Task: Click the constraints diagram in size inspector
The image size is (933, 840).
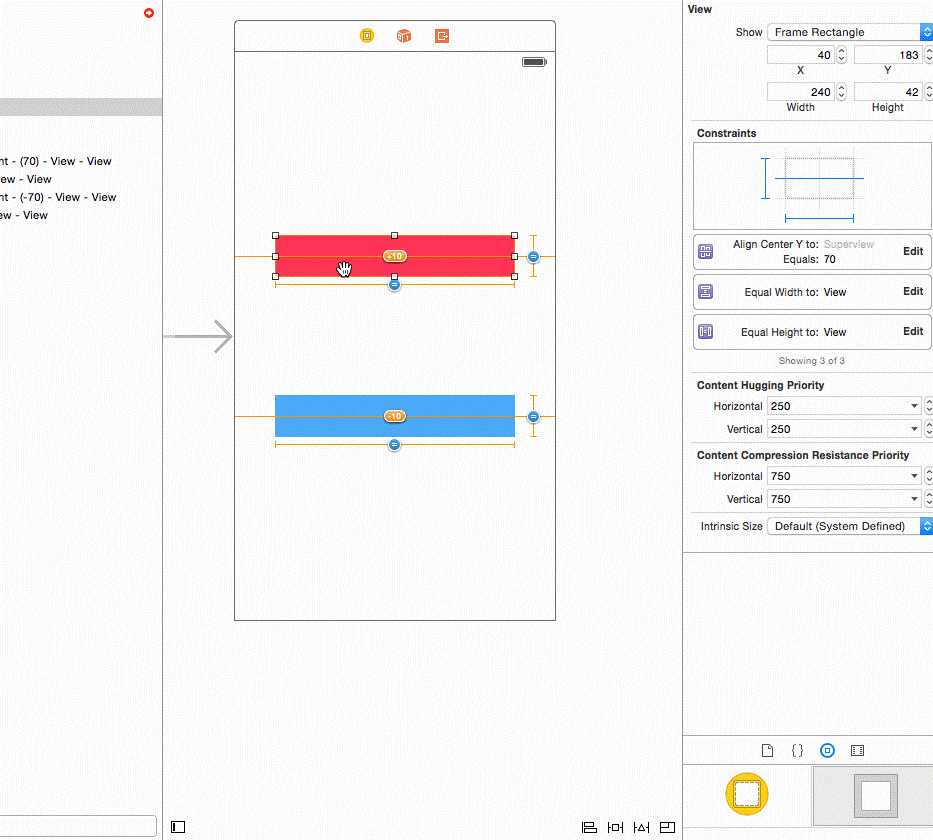Action: point(812,186)
